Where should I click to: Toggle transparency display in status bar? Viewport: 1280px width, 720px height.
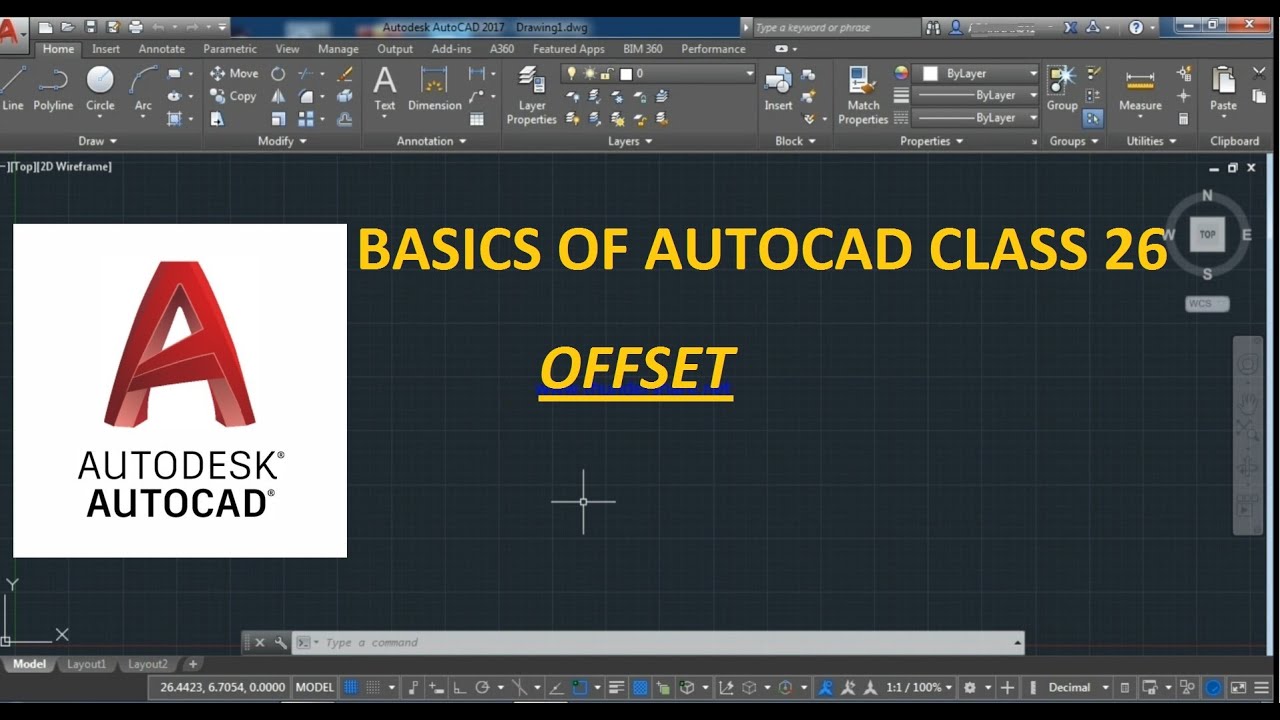[640, 688]
